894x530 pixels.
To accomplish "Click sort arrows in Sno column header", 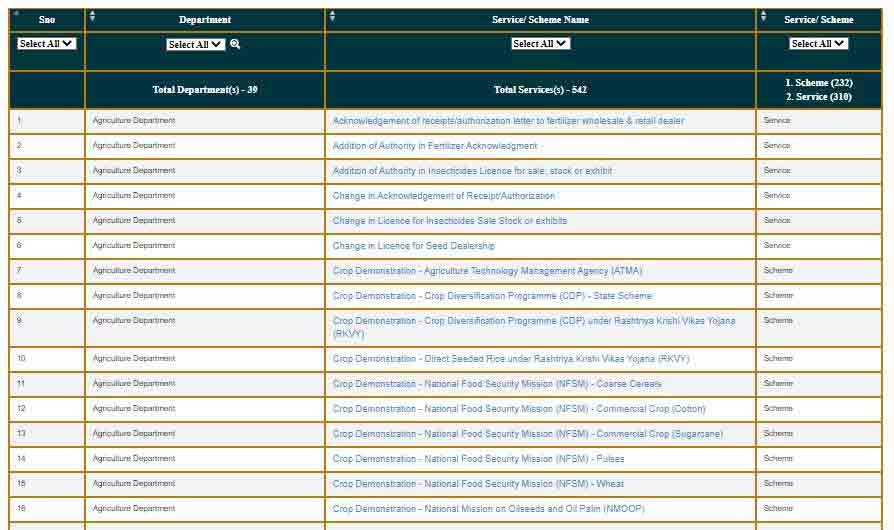I will (15, 14).
